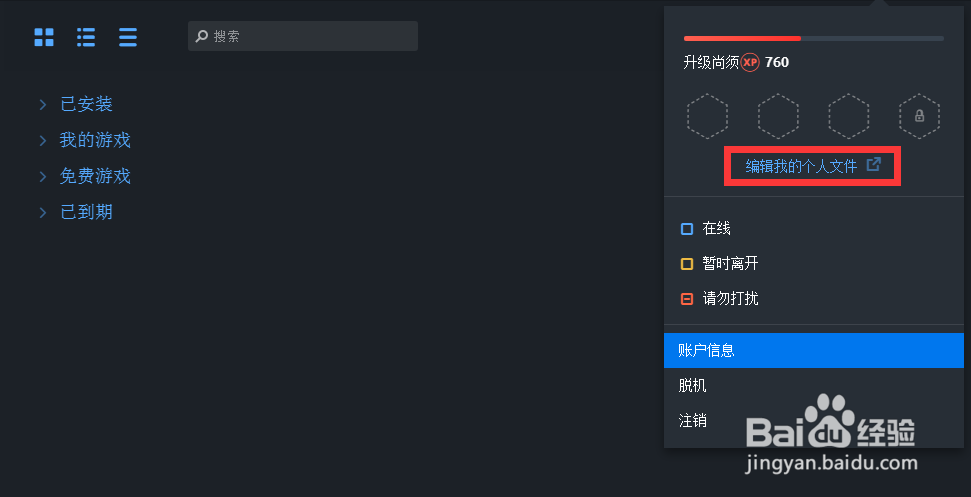Select the second empty hexagon badge slot
The width and height of the screenshot is (971, 497).
point(778,116)
